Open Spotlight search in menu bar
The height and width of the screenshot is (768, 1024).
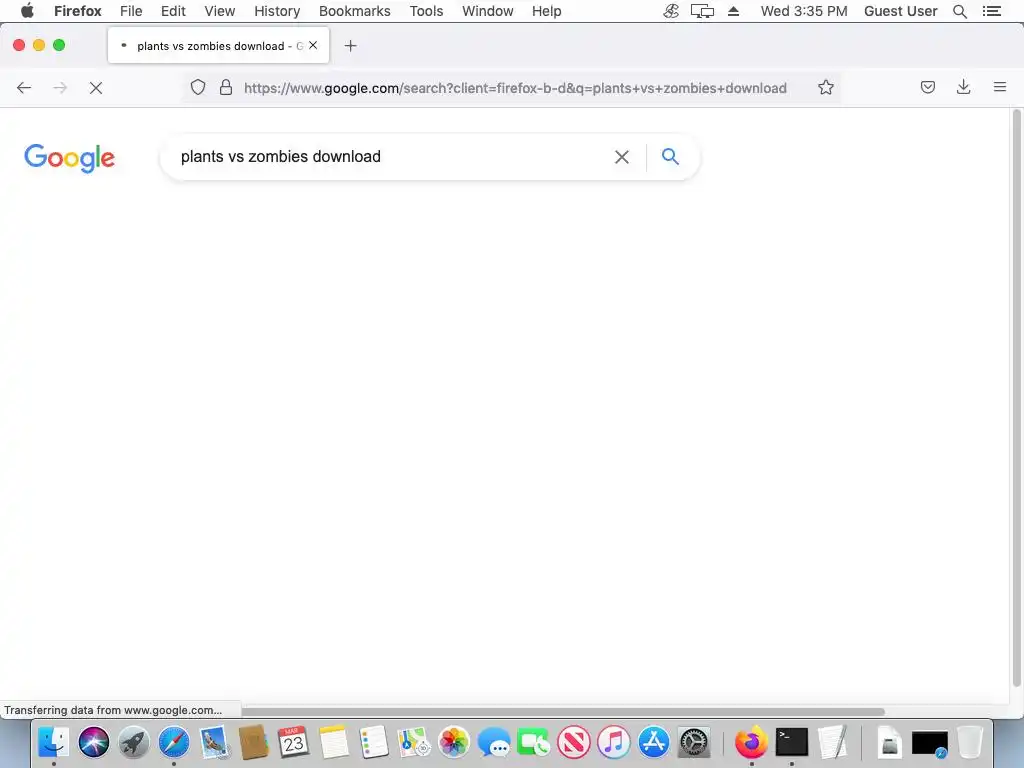[x=959, y=11]
